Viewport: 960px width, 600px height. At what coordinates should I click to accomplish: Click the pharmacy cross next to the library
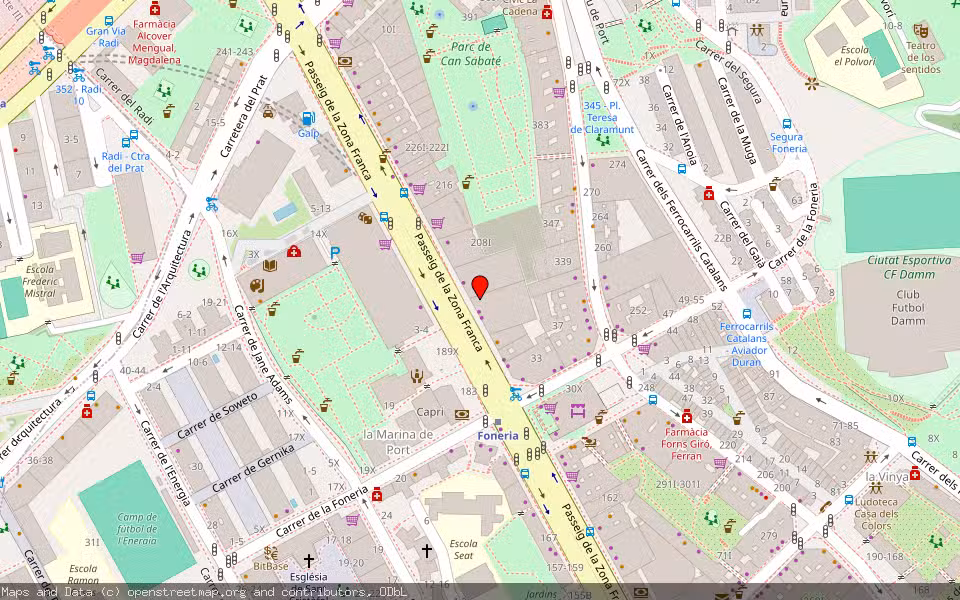click(294, 252)
